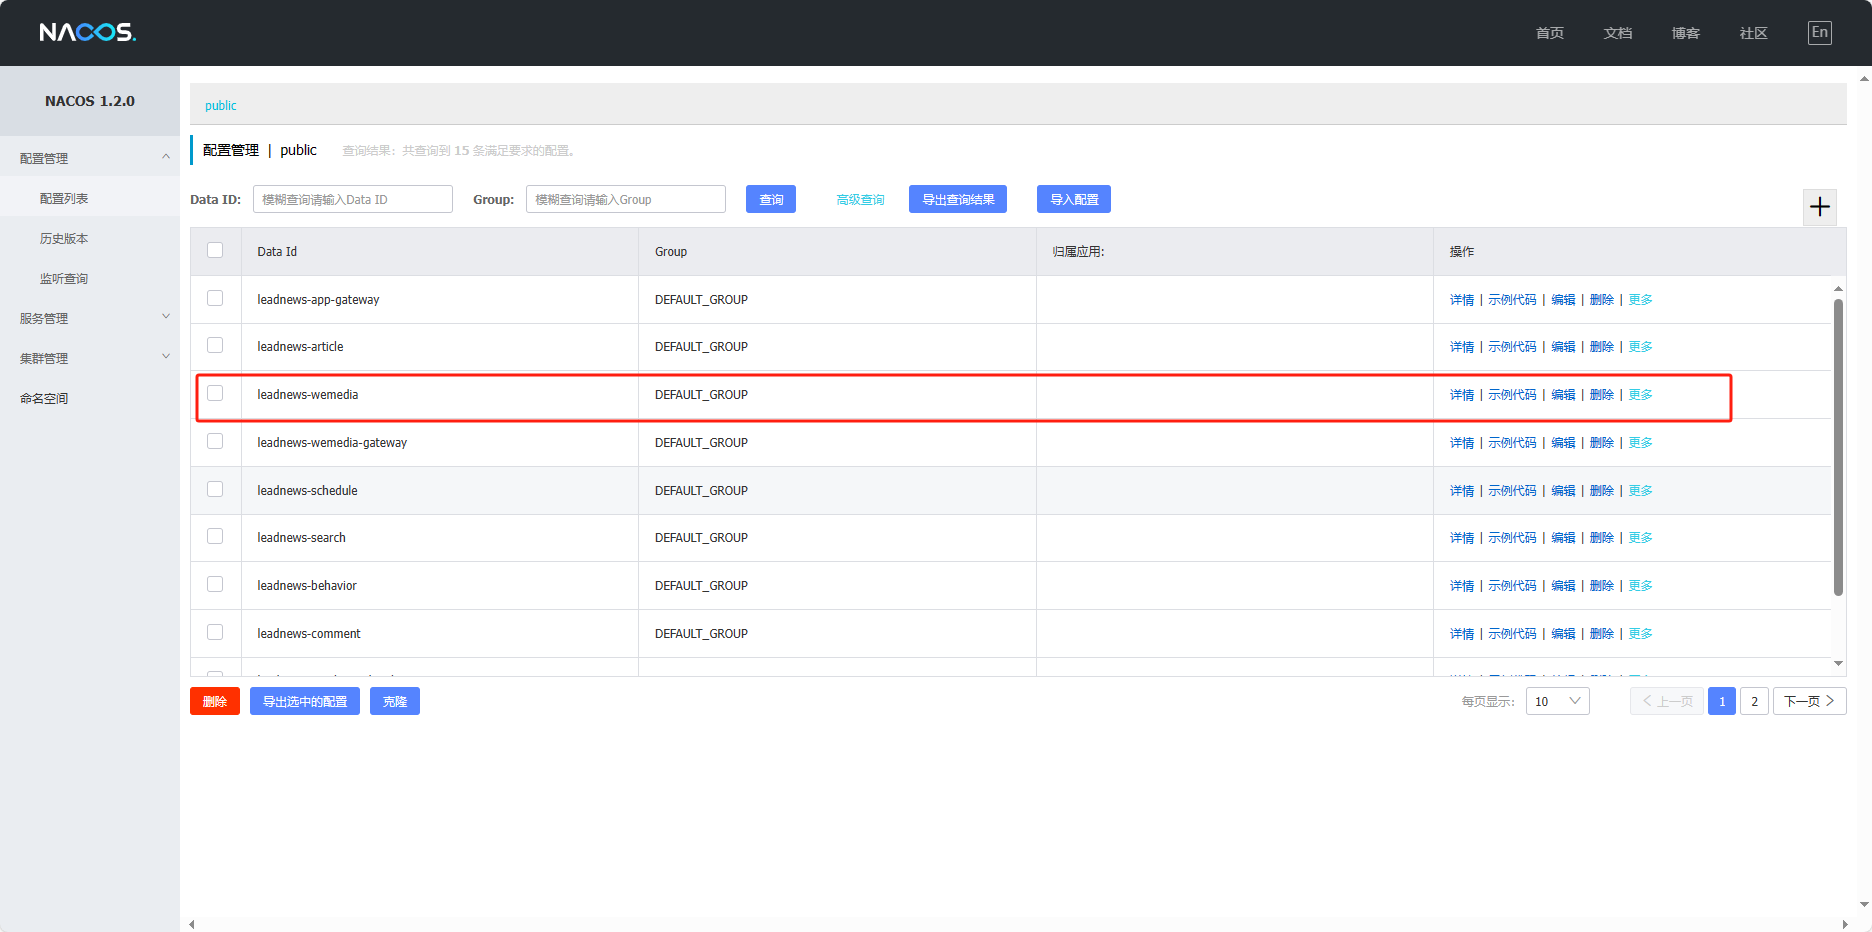Click 导出选中的配置 button
This screenshot has width=1872, height=932.
pos(305,701)
